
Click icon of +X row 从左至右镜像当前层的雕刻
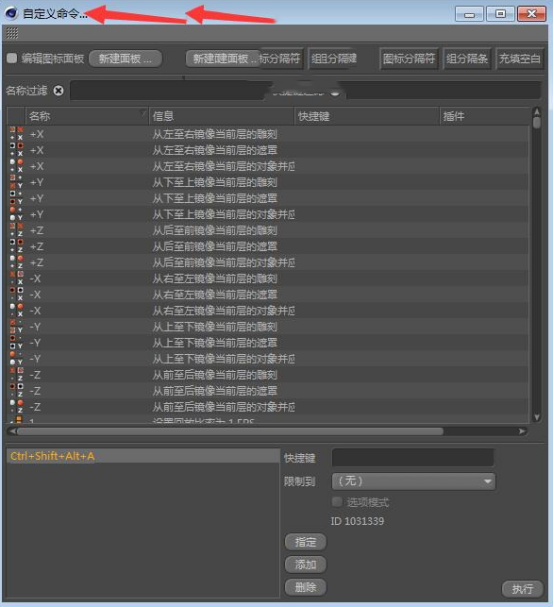click(x=16, y=134)
